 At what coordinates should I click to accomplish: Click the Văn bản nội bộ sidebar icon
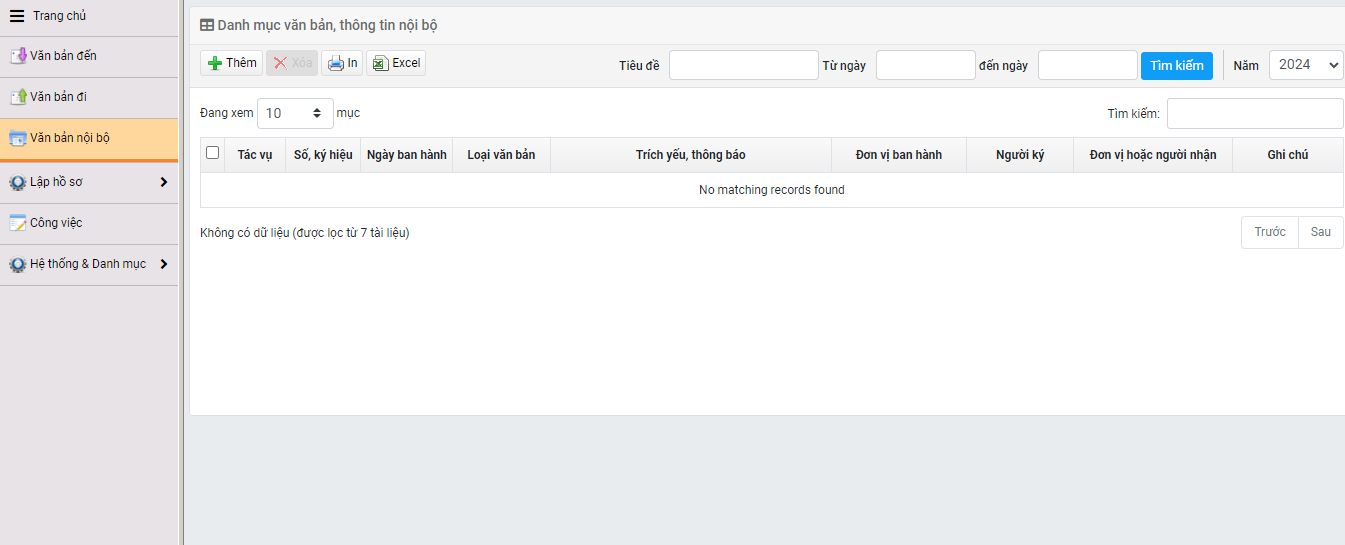click(x=17, y=138)
